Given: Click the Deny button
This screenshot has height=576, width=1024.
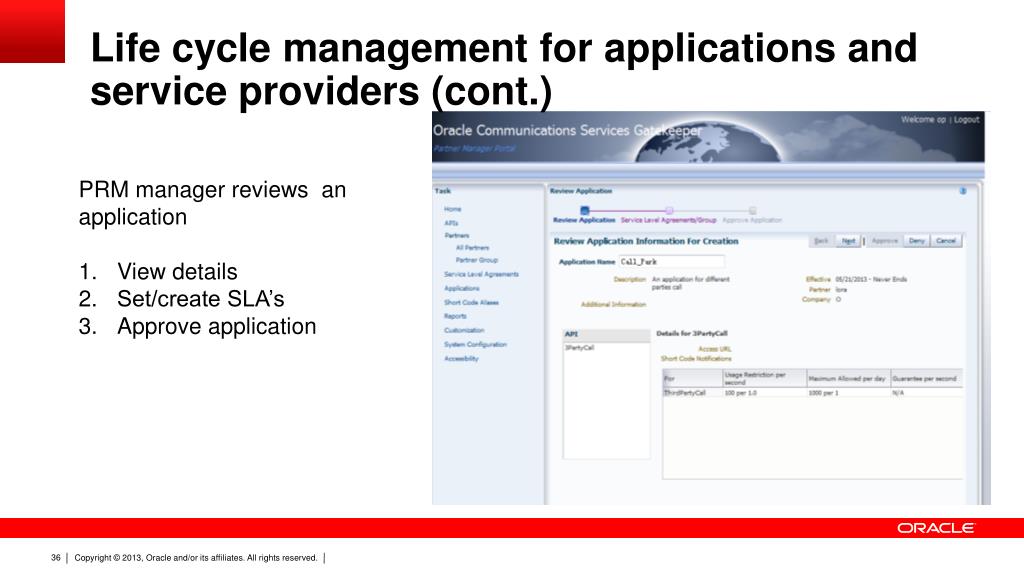Looking at the screenshot, I should point(917,241).
